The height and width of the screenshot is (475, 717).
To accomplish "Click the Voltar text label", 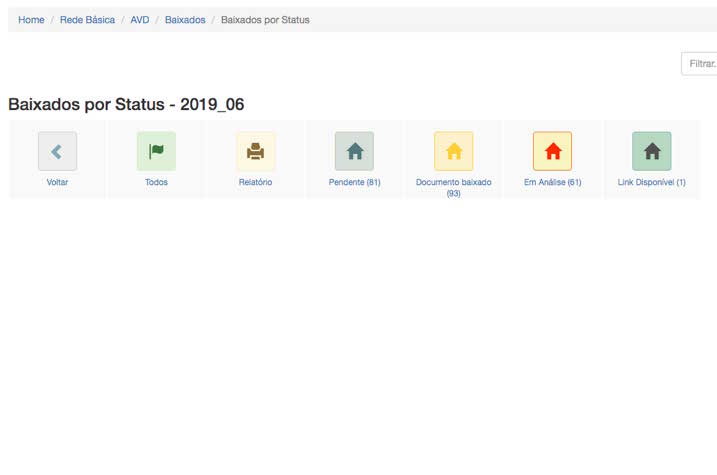I will click(x=57, y=183).
